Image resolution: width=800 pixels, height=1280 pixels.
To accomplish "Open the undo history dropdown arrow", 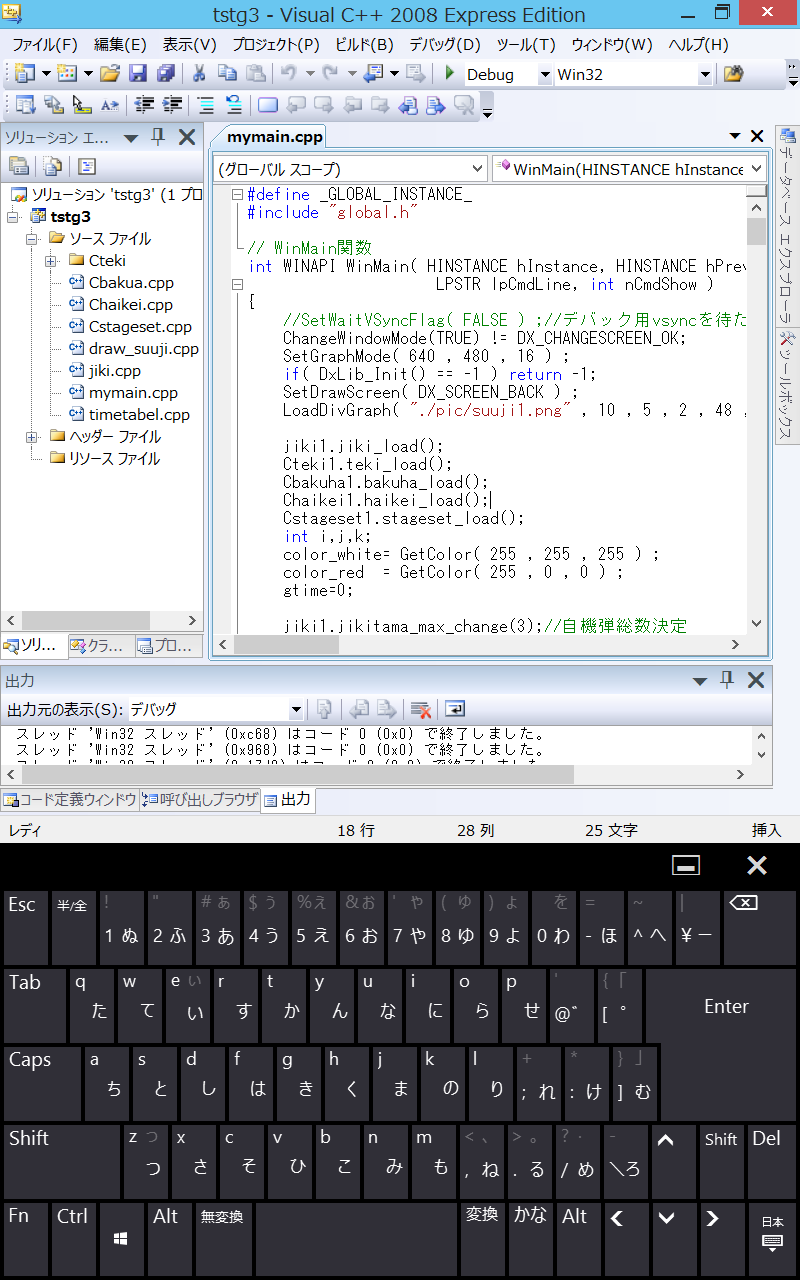I will pyautogui.click(x=308, y=74).
